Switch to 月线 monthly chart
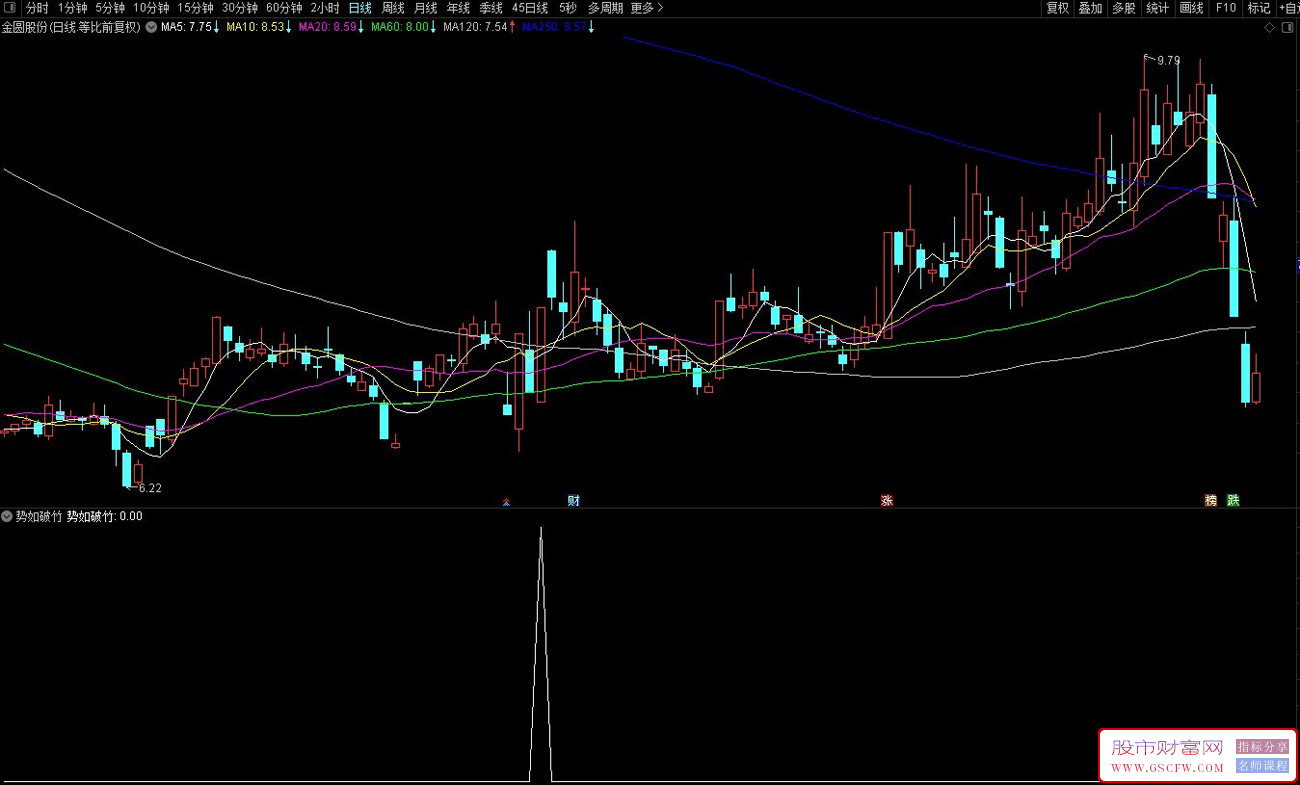 pyautogui.click(x=425, y=8)
